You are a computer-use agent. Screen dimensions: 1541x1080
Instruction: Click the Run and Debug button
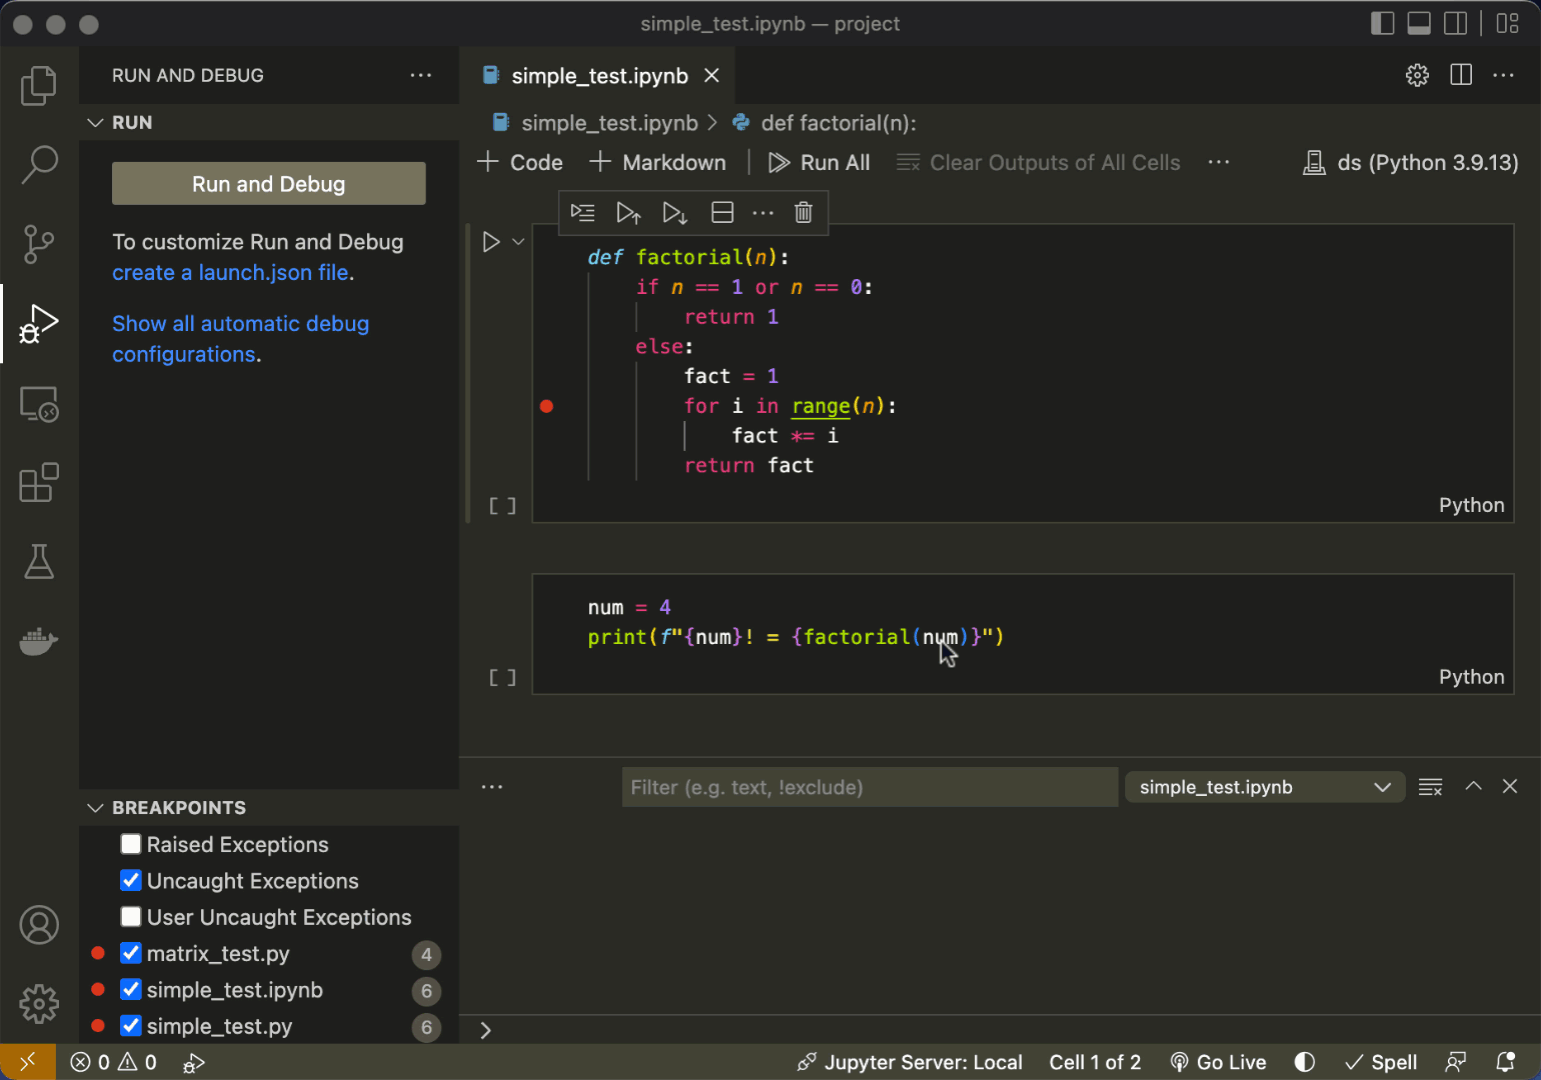point(269,184)
